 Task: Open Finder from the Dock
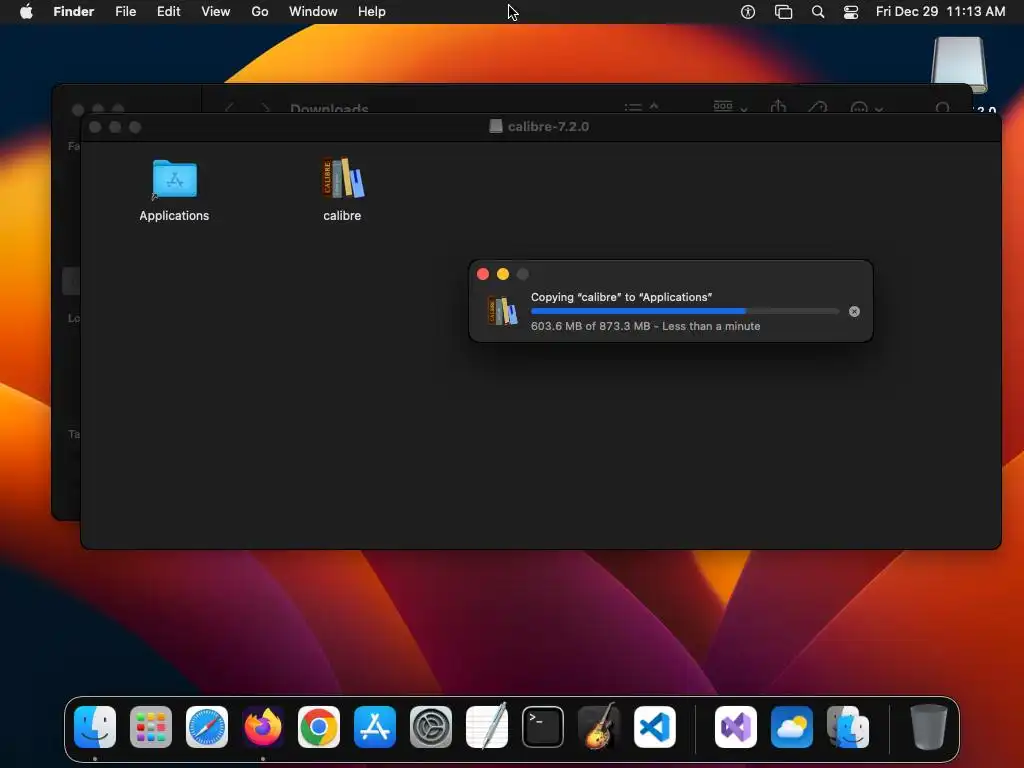pyautogui.click(x=95, y=727)
